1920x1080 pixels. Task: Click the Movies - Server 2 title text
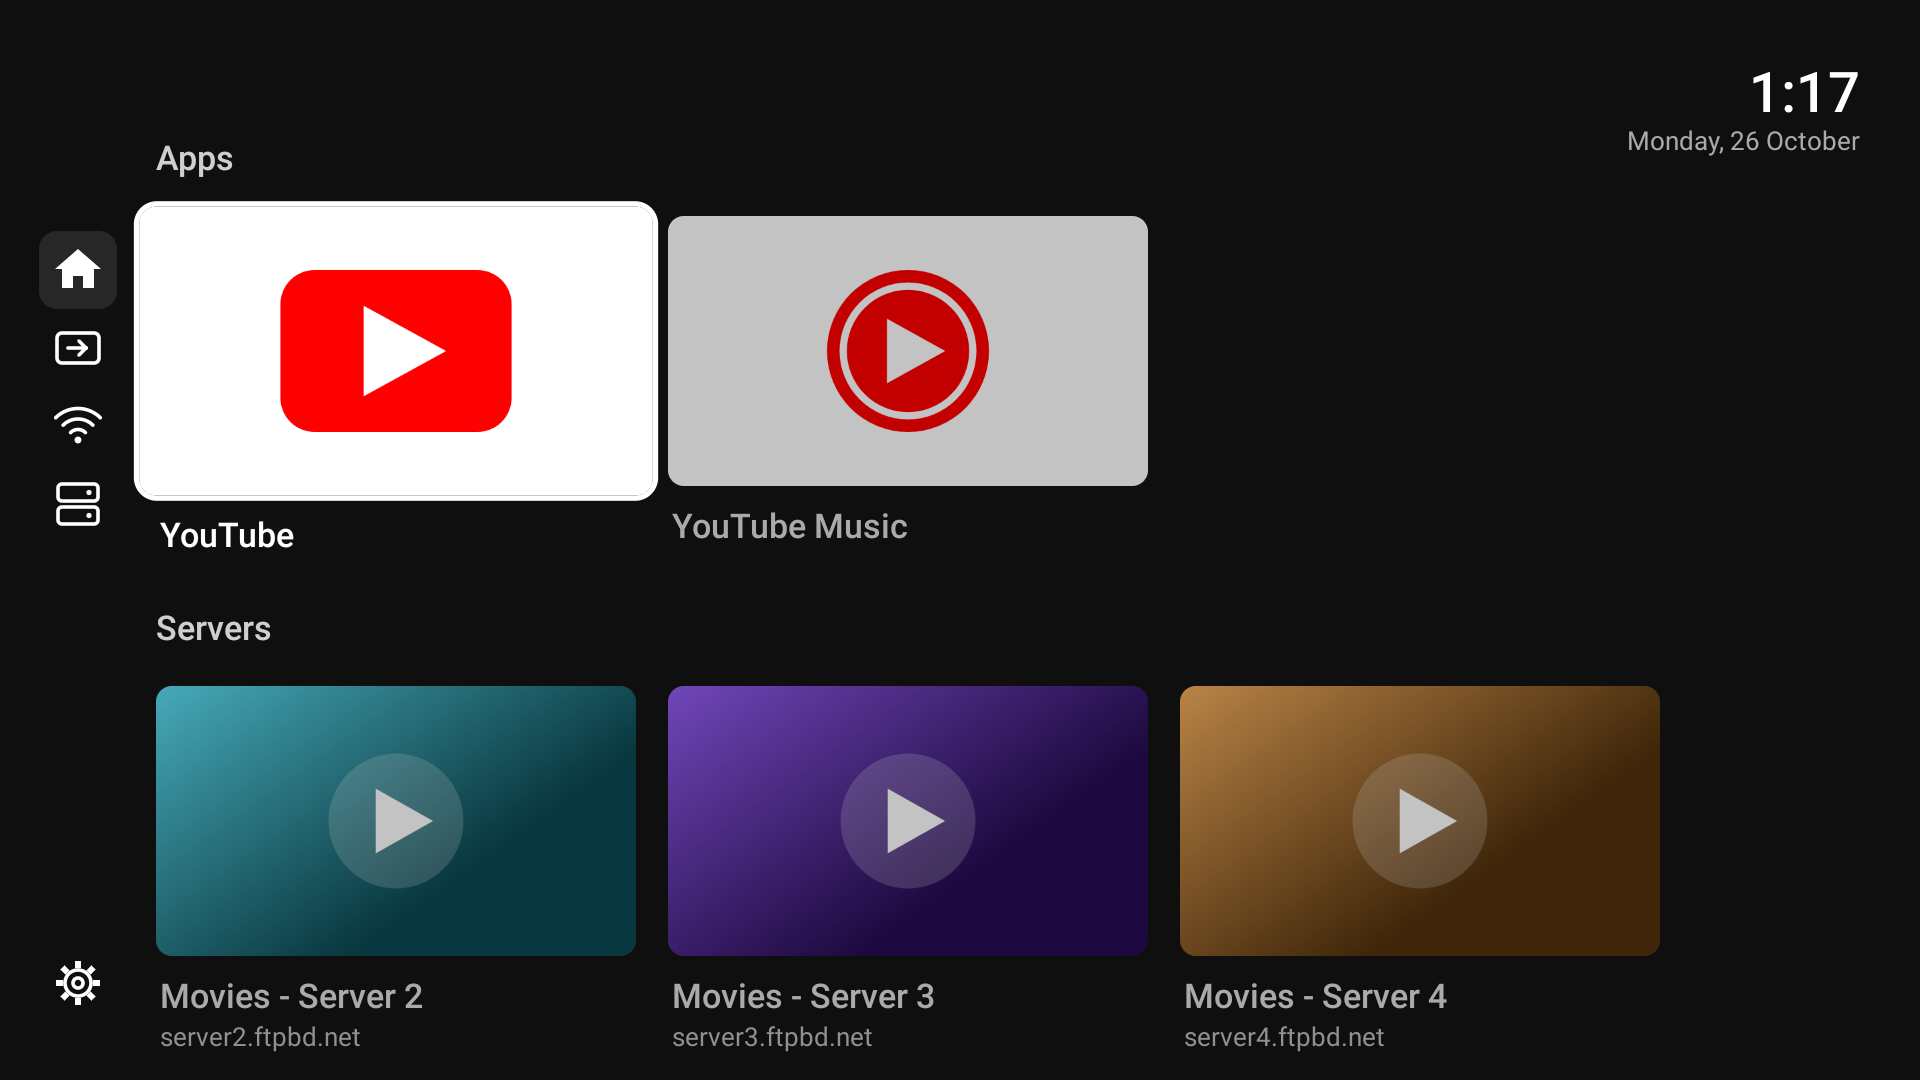point(291,997)
